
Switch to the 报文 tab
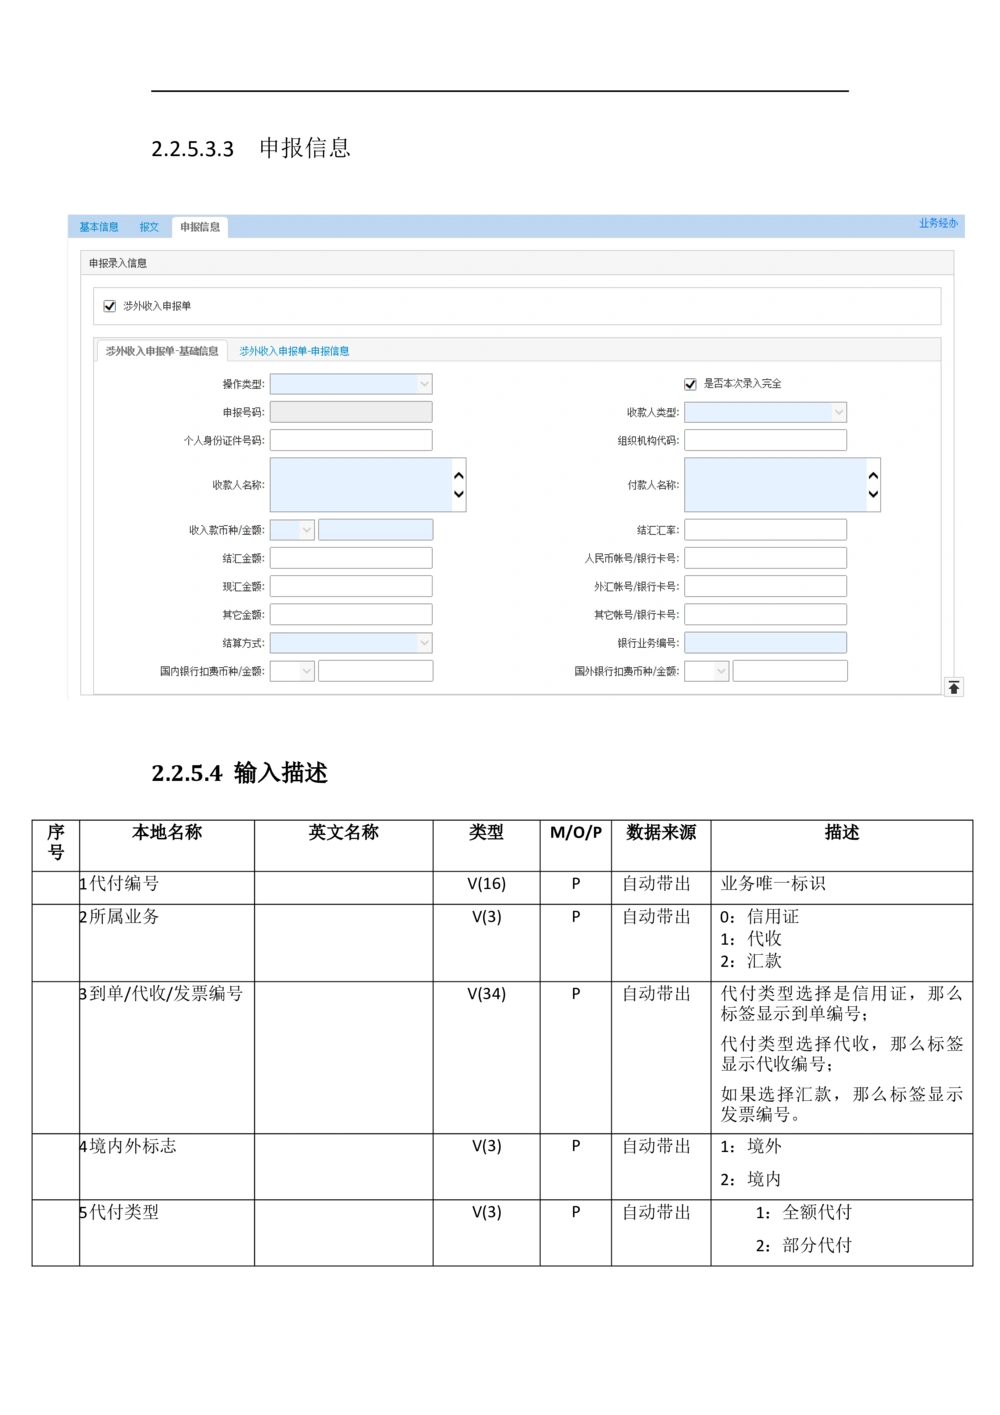(149, 227)
